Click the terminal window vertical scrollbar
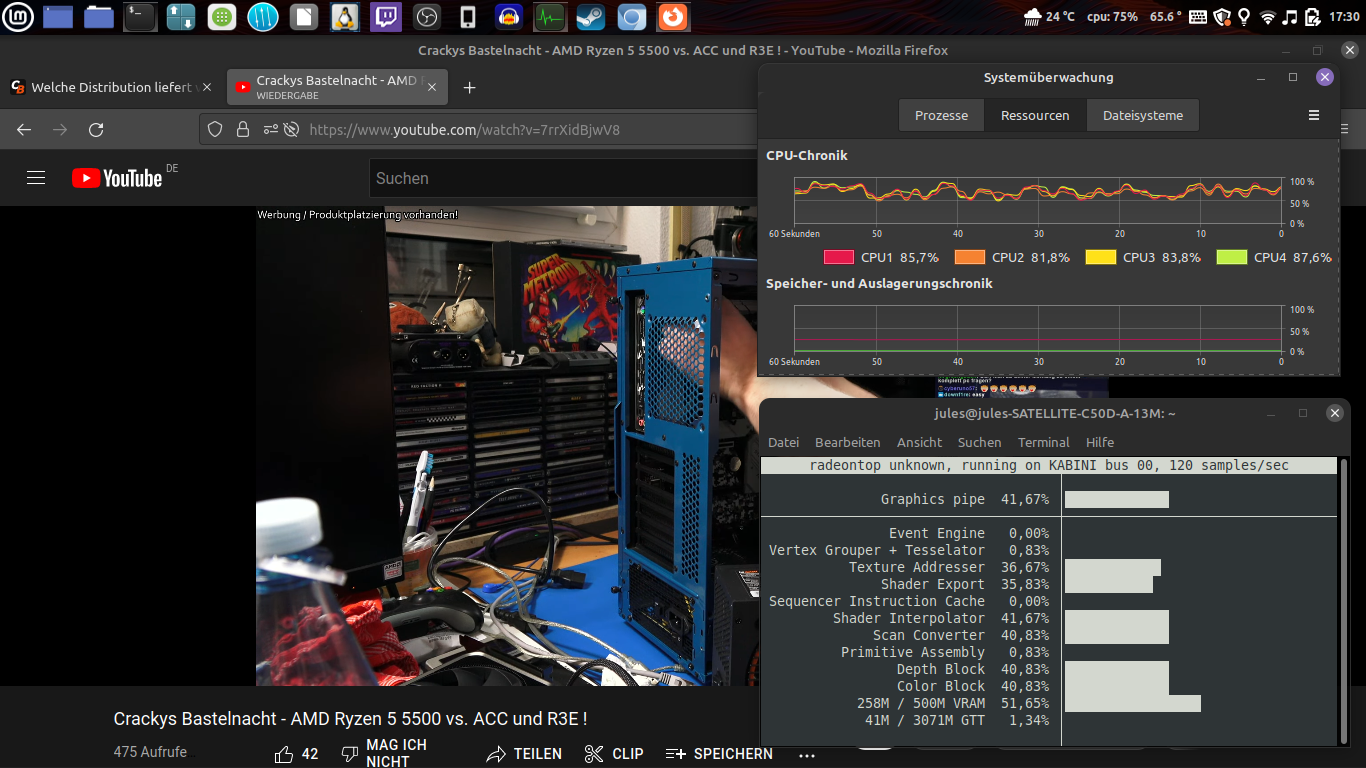1366x768 pixels. 1343,601
